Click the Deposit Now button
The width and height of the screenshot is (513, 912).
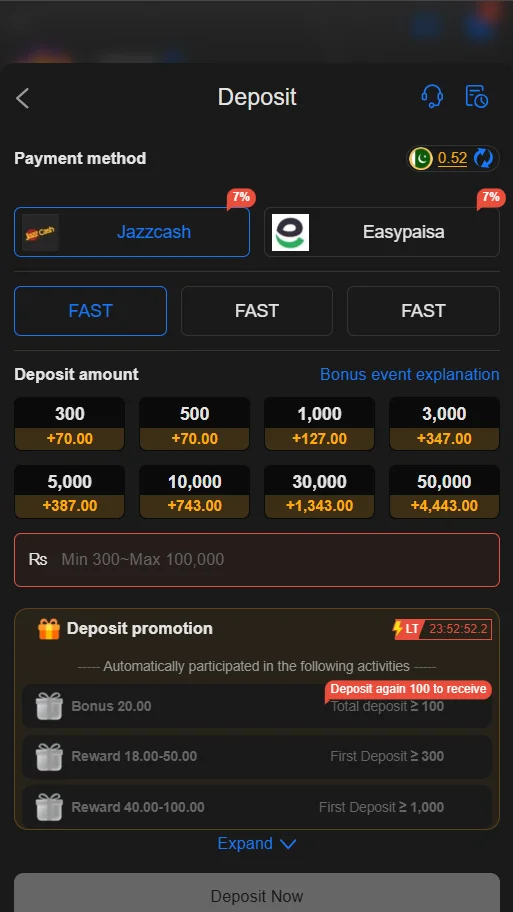(256, 893)
